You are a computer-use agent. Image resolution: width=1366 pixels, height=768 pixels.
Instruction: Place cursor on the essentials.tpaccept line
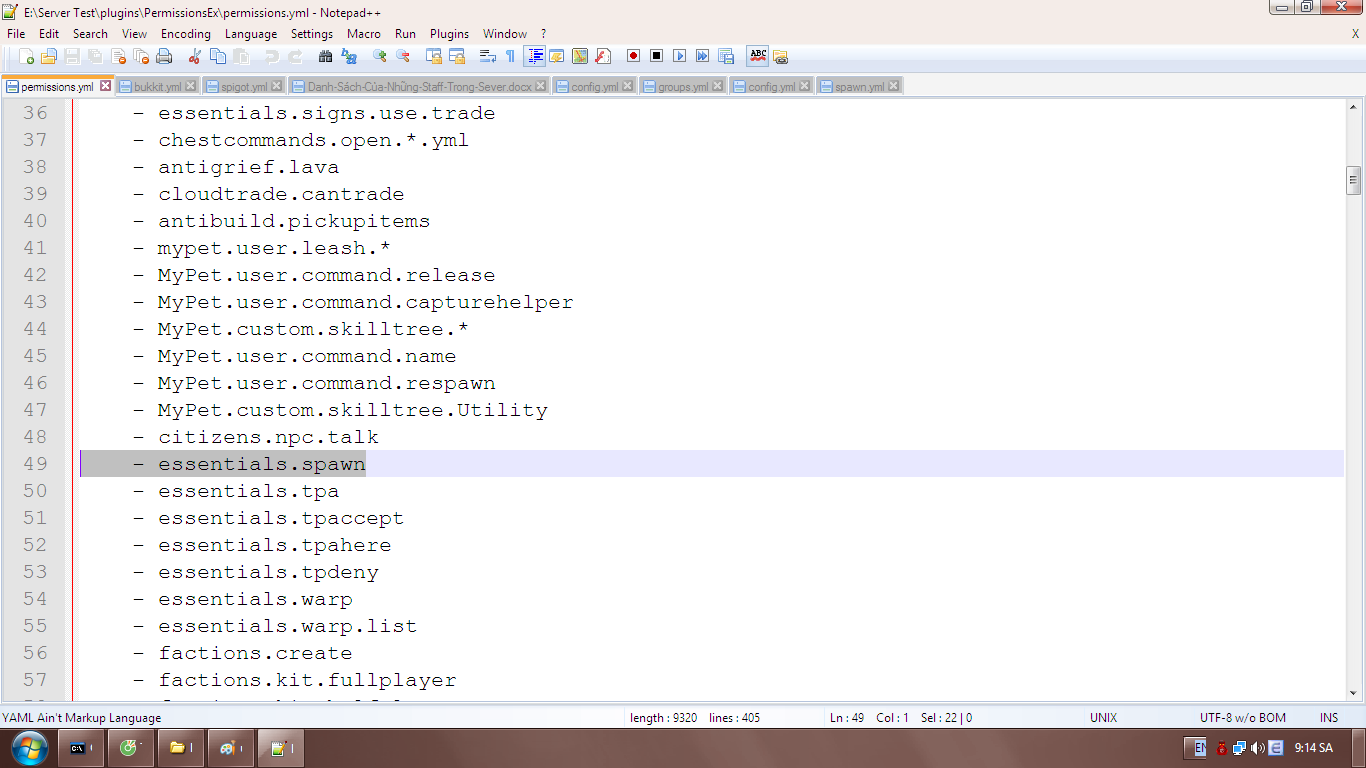712,518
